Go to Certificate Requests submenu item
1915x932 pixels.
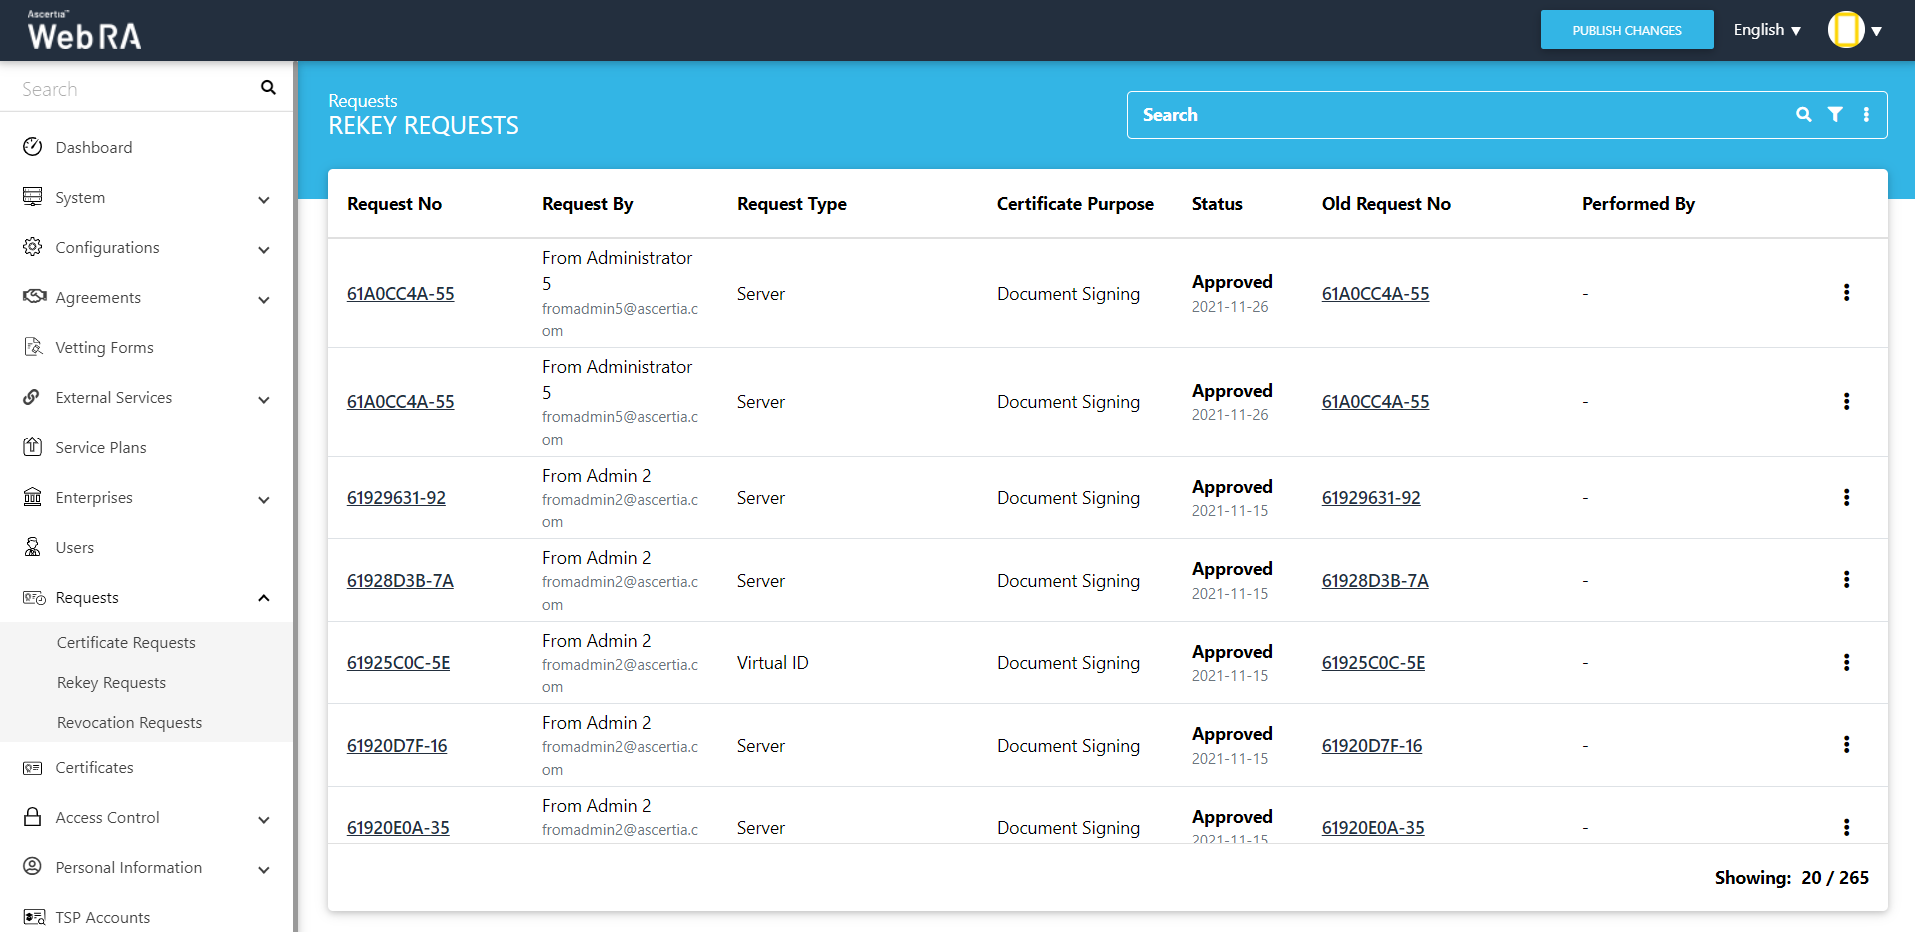[126, 643]
